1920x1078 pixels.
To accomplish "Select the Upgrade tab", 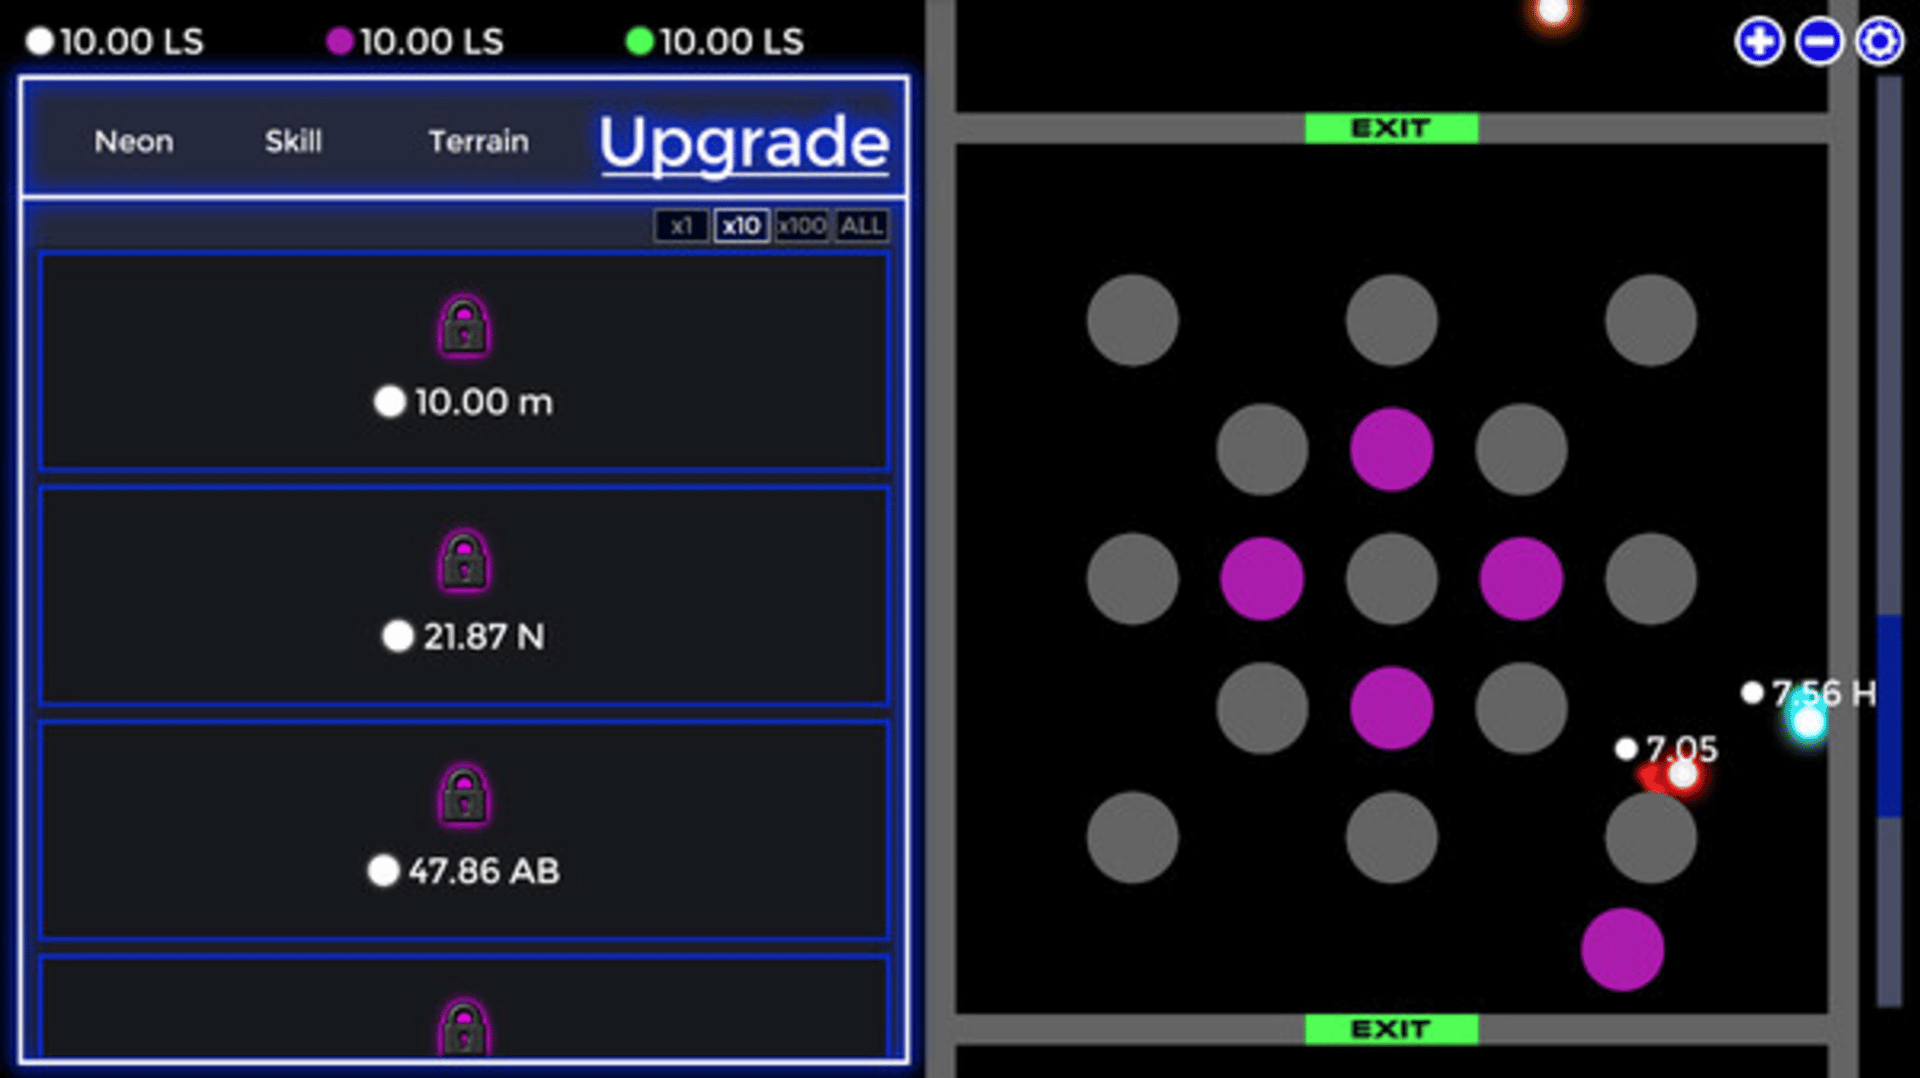I will tap(743, 142).
